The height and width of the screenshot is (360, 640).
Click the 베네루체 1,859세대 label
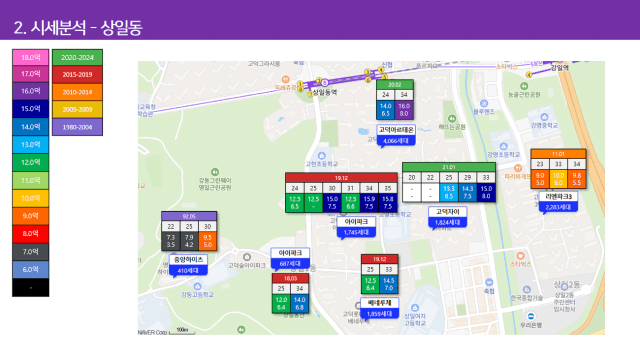379,308
